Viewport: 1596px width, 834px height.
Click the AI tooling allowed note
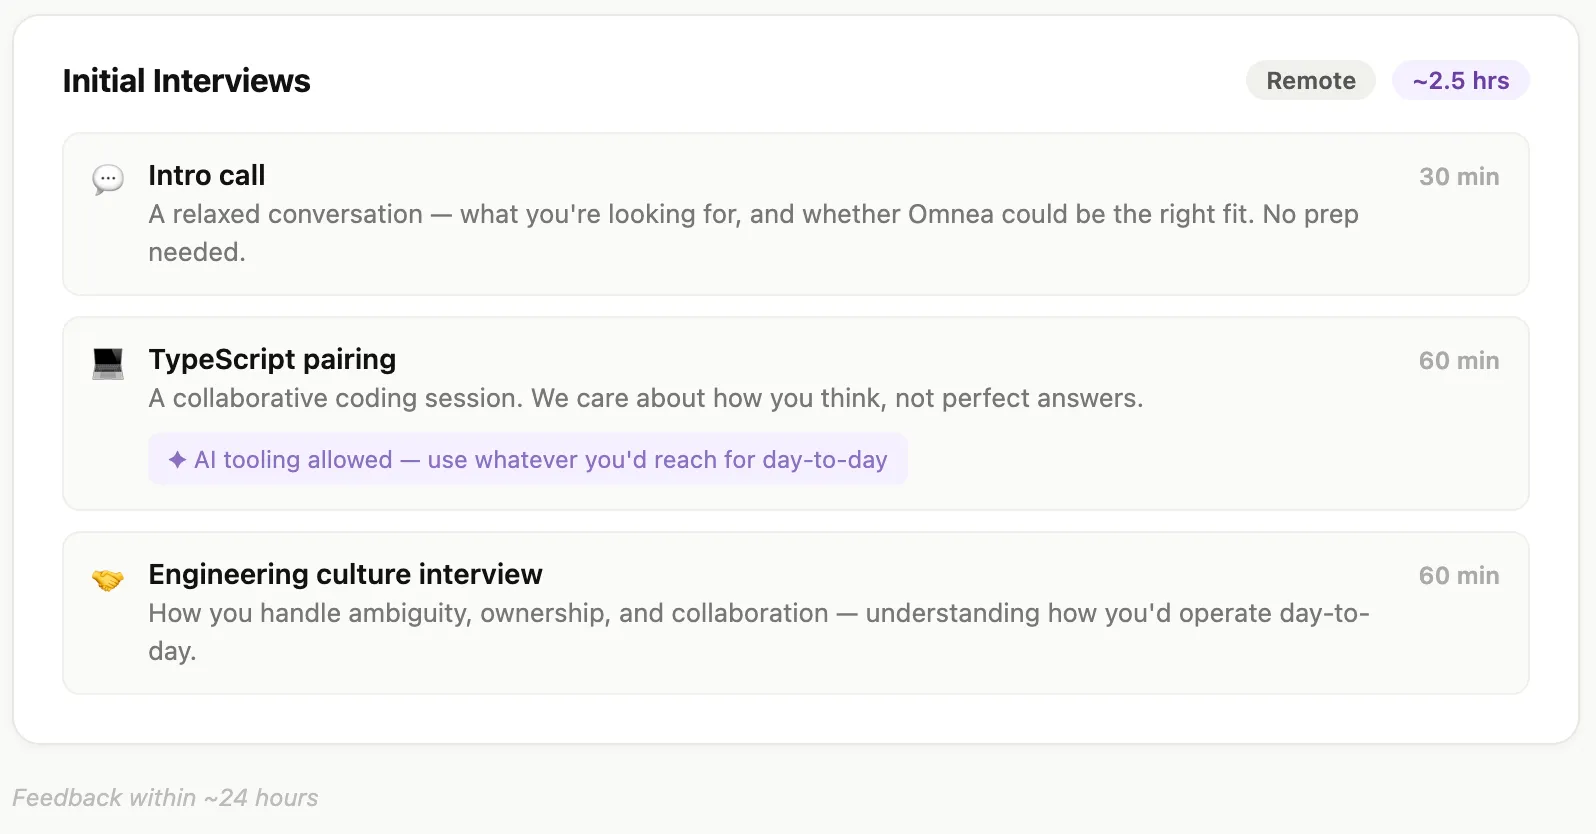[528, 459]
